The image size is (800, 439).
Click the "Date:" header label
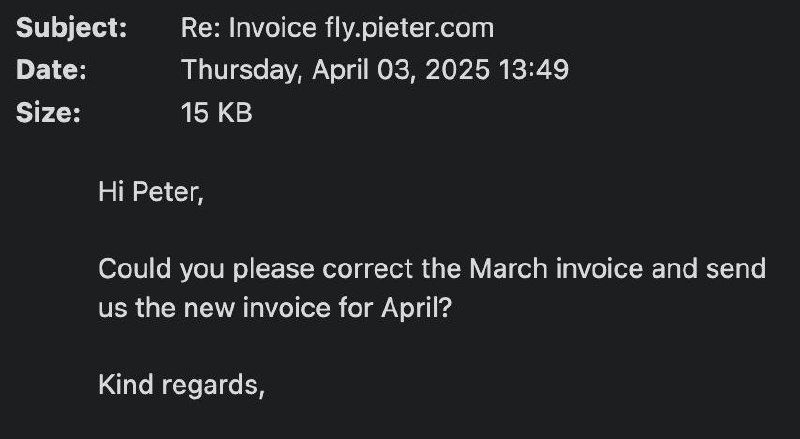52,71
